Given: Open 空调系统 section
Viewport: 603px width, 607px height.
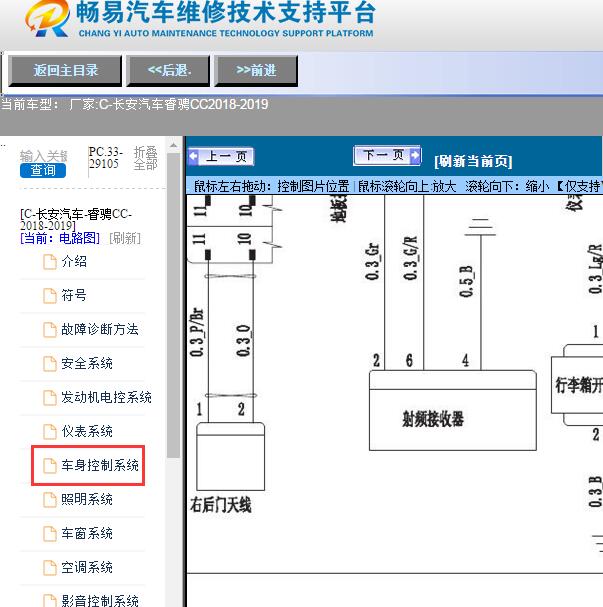Looking at the screenshot, I should (87, 568).
